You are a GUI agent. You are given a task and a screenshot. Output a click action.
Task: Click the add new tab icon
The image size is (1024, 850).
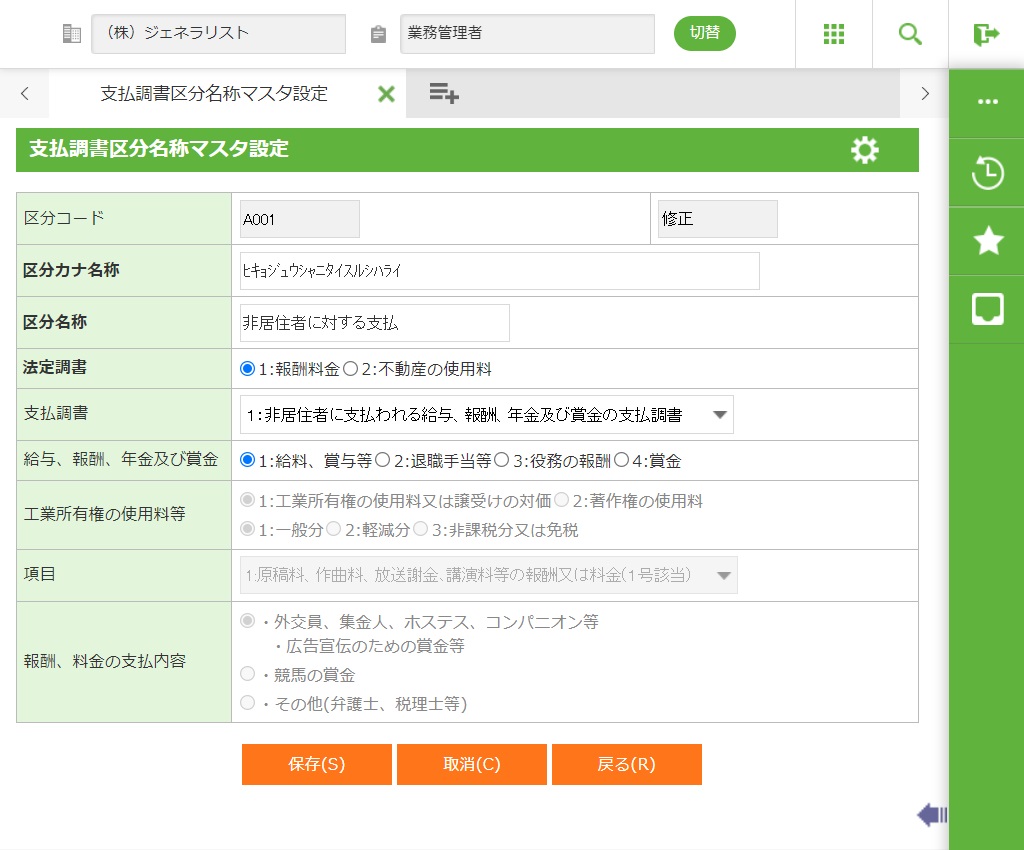[x=443, y=94]
